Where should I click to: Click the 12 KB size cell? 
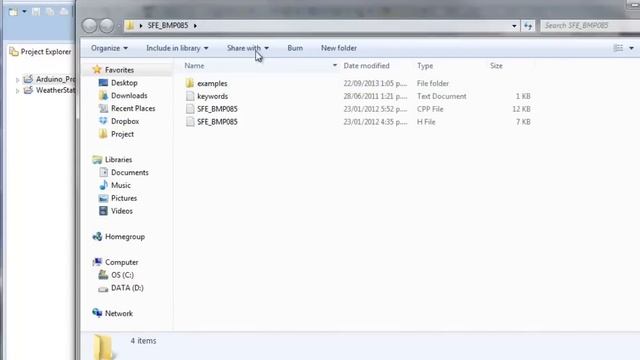click(521, 109)
